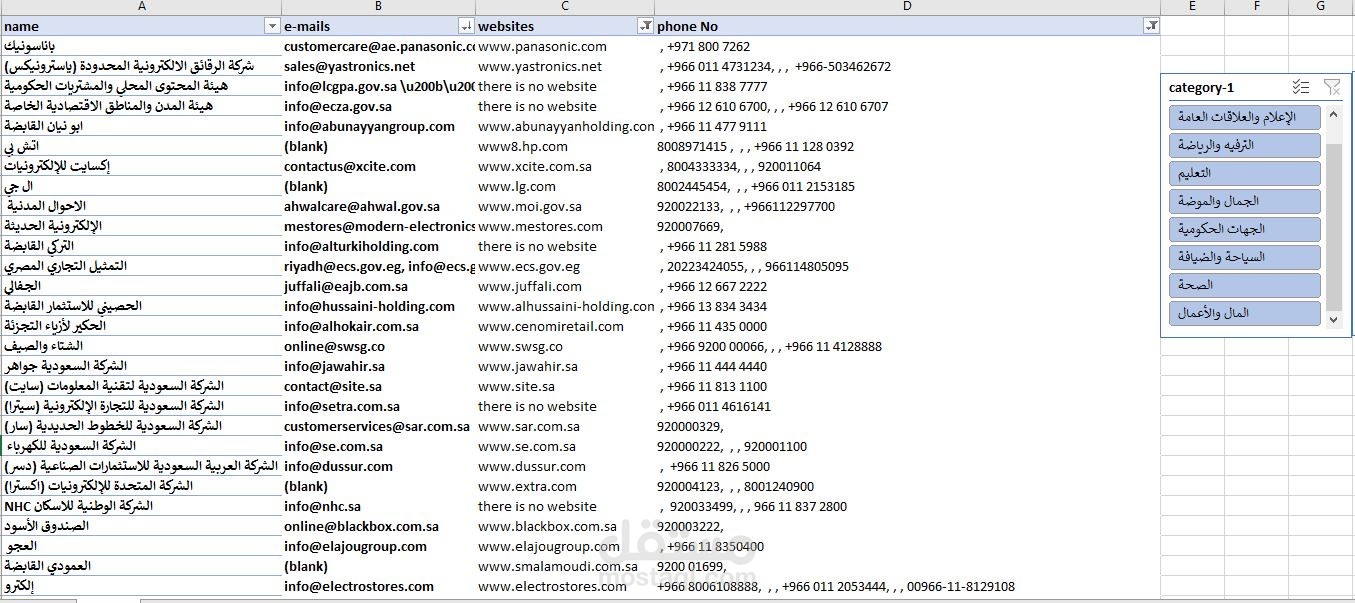Screen dimensions: 1355x603
Task: Click the slicer vertical scrollbar thumb
Action: point(1333,226)
